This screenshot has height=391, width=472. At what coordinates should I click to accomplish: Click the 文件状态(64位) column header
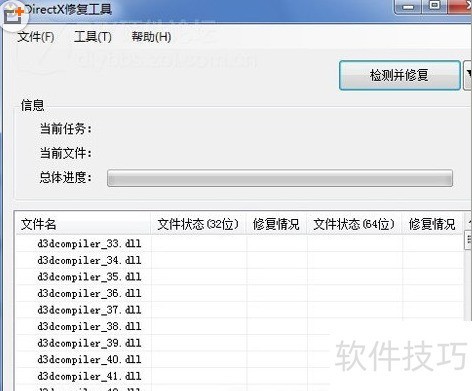click(x=354, y=224)
